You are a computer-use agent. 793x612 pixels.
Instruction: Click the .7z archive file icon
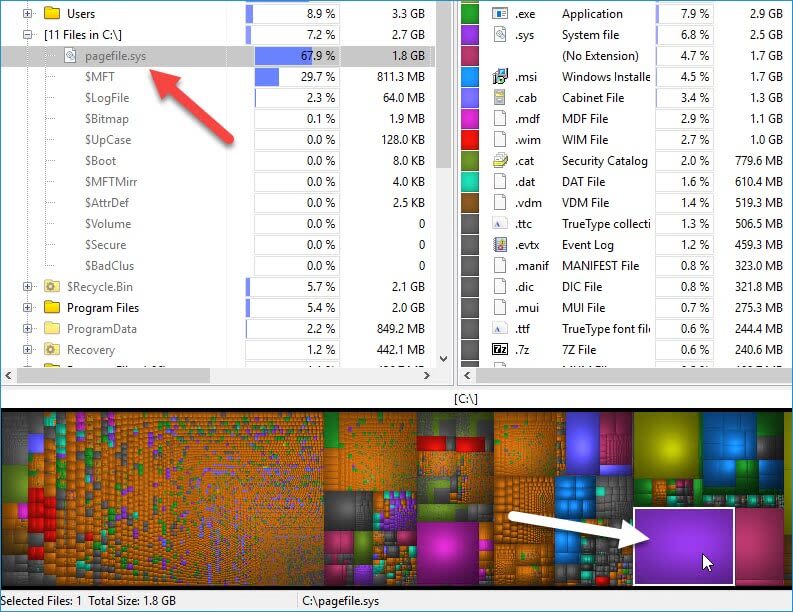(x=500, y=349)
